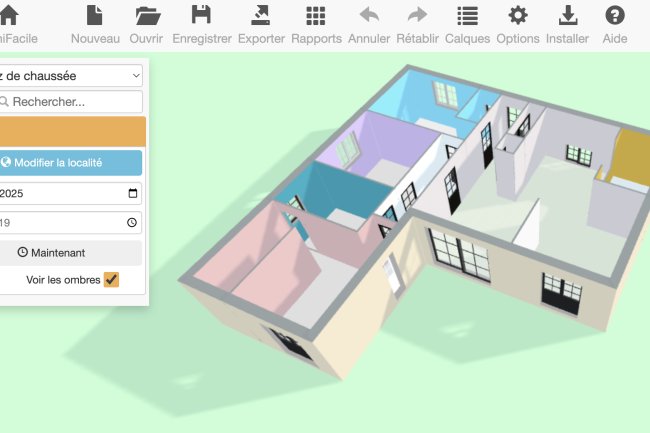Open the calendar date picker icon
Screen dimensions: 650x433
click(x=133, y=193)
